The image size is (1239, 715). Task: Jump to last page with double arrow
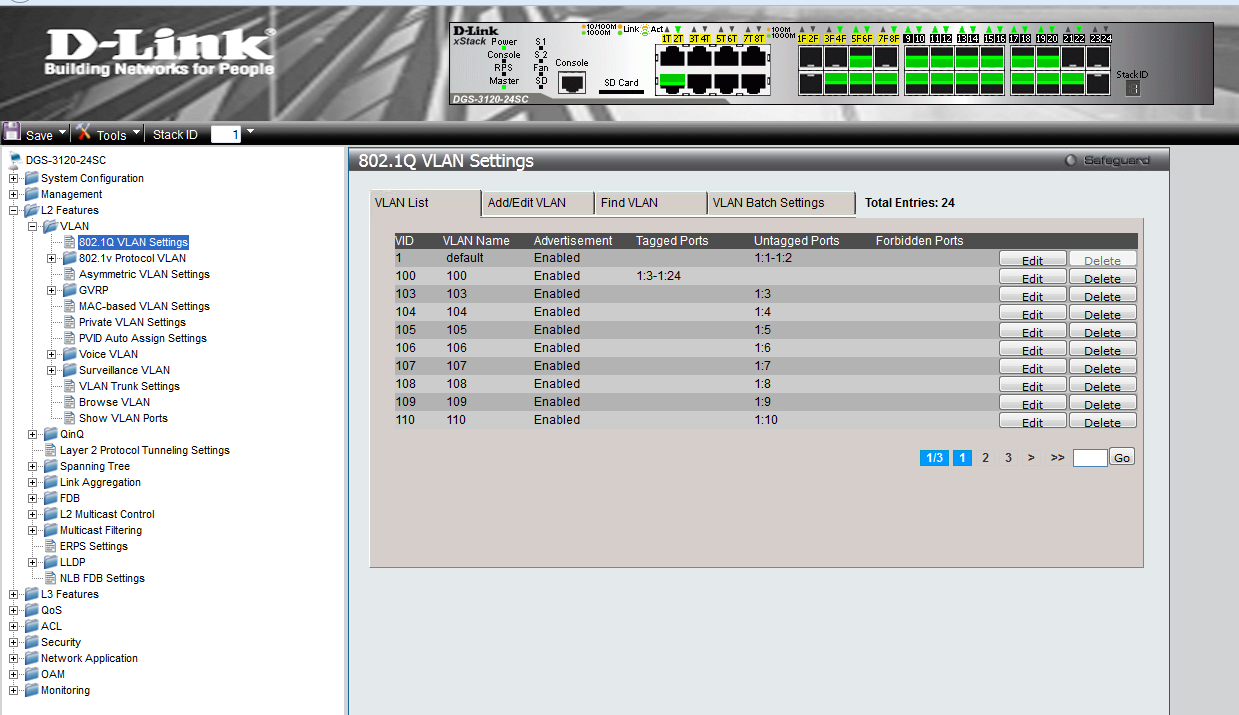(1057, 458)
